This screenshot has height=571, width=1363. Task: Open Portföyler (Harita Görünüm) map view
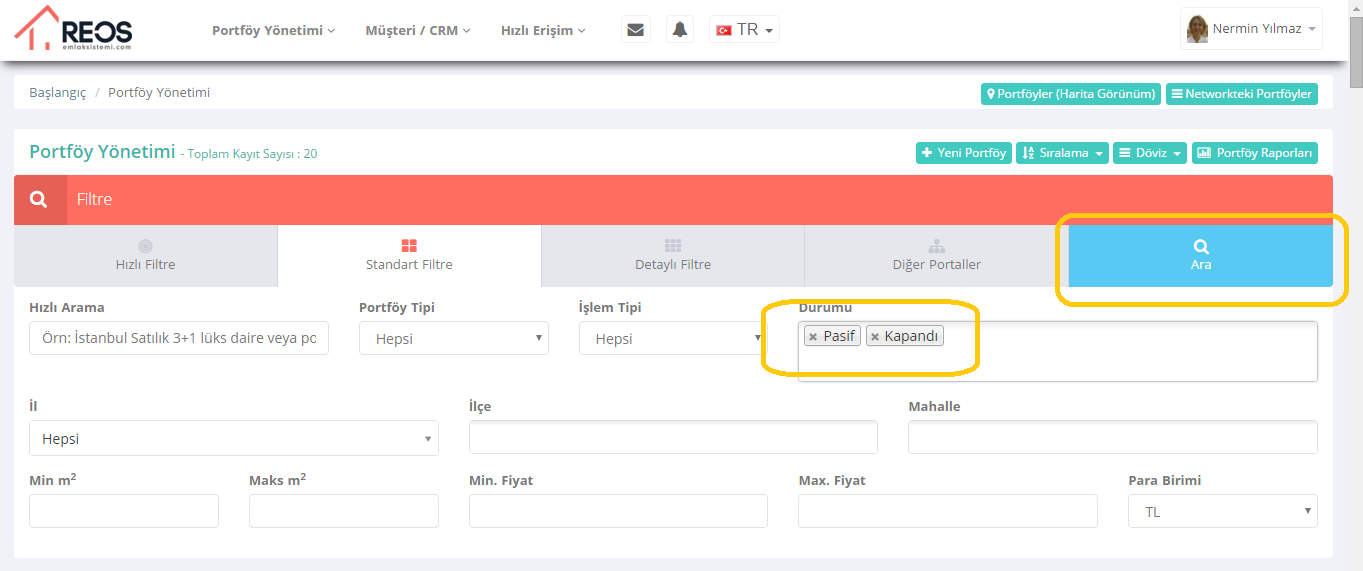(1071, 94)
